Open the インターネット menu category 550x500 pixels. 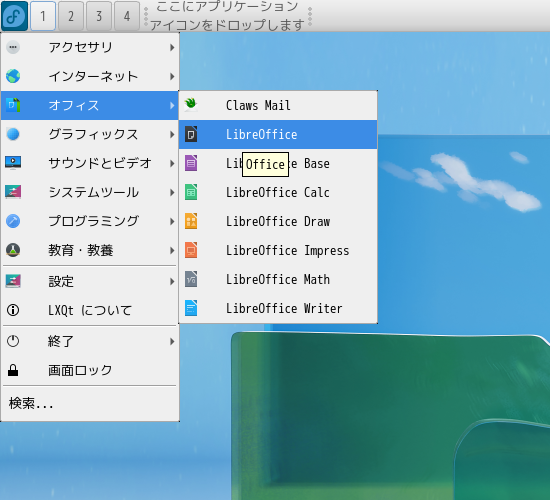coord(90,76)
